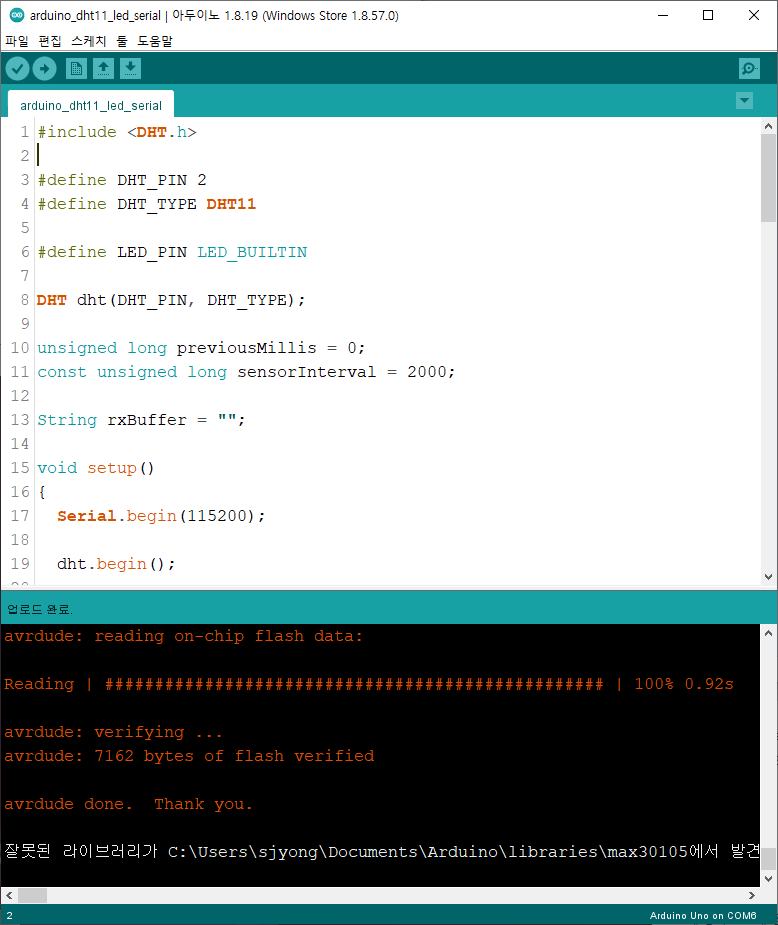This screenshot has height=925, width=778.
Task: Open the 파일 menu
Action: (x=17, y=41)
